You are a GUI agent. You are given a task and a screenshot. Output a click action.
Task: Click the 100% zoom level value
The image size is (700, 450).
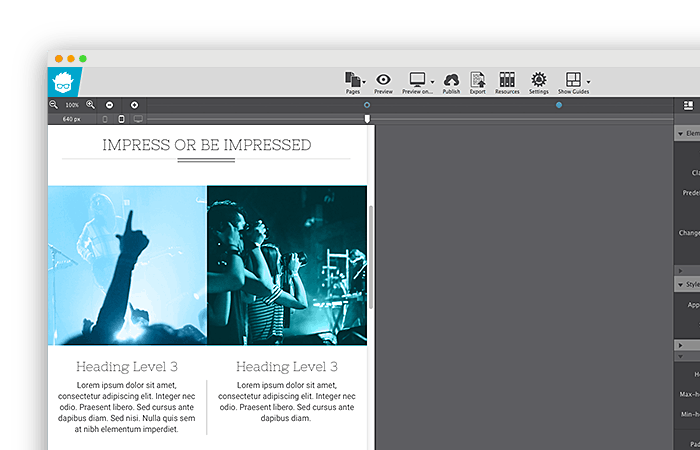pos(72,105)
